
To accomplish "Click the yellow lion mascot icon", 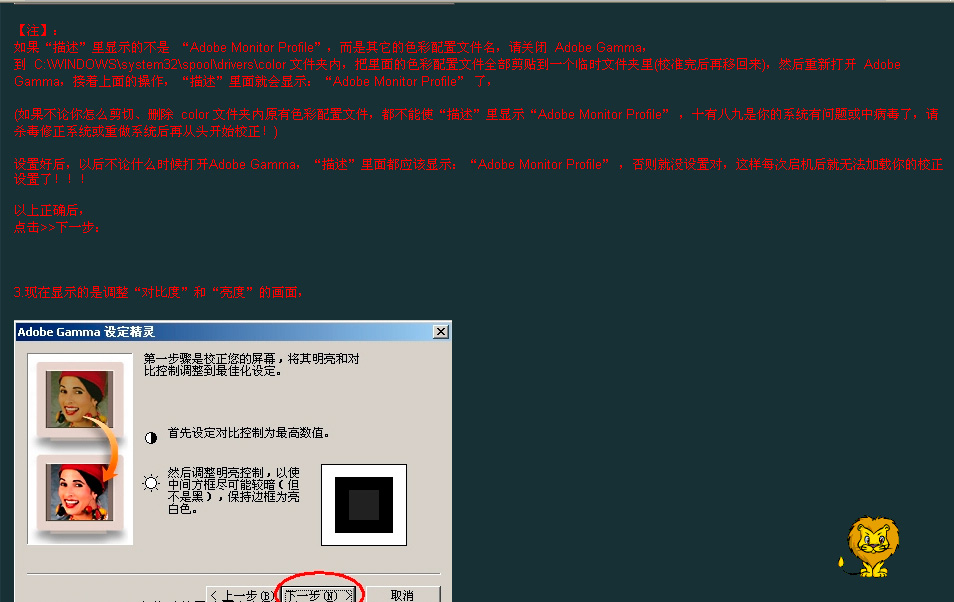I will [871, 547].
